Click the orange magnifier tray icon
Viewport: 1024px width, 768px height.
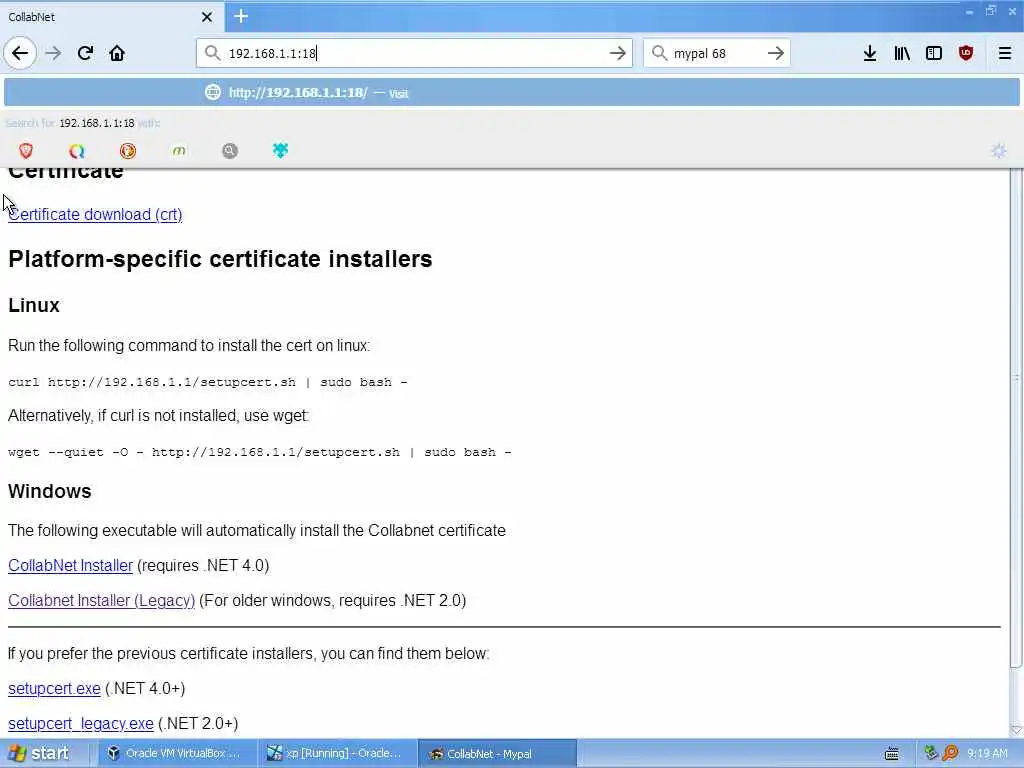[950, 754]
